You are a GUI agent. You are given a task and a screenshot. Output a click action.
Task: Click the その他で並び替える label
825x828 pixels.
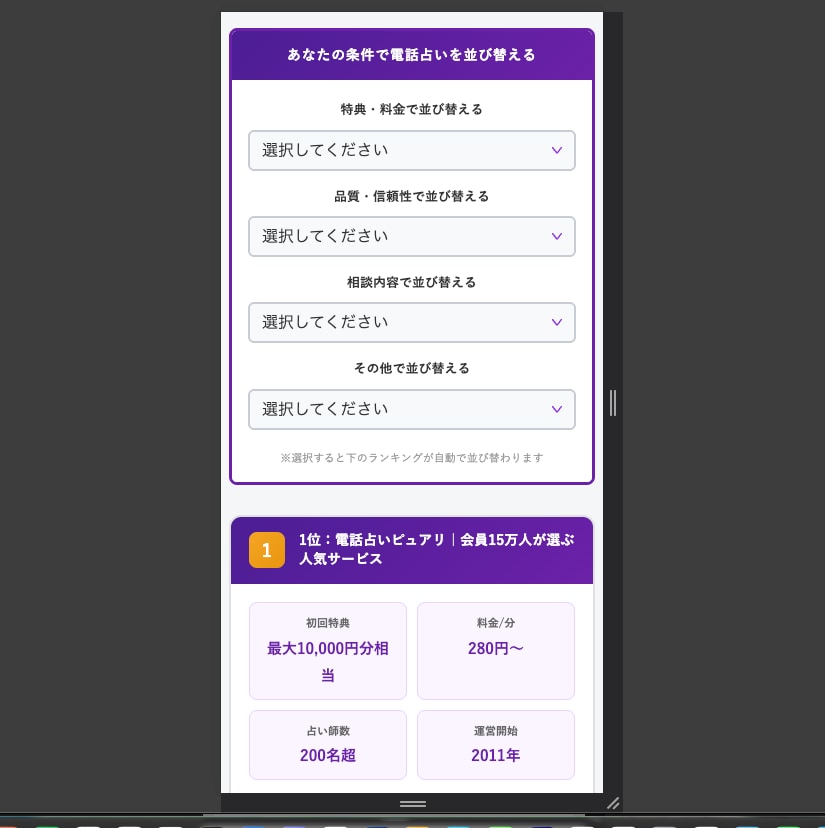point(411,368)
